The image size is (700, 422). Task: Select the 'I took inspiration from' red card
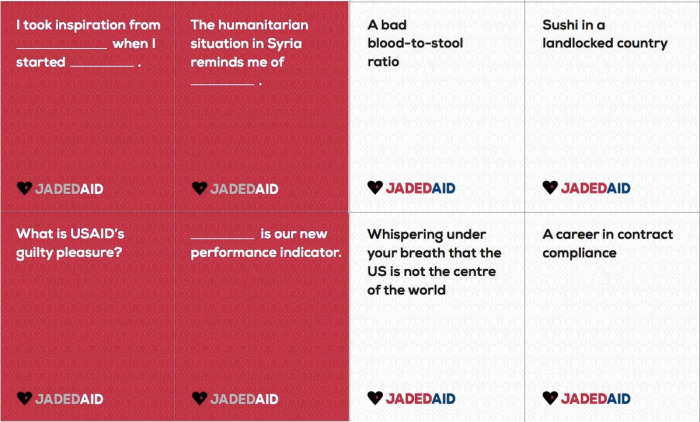[88, 106]
